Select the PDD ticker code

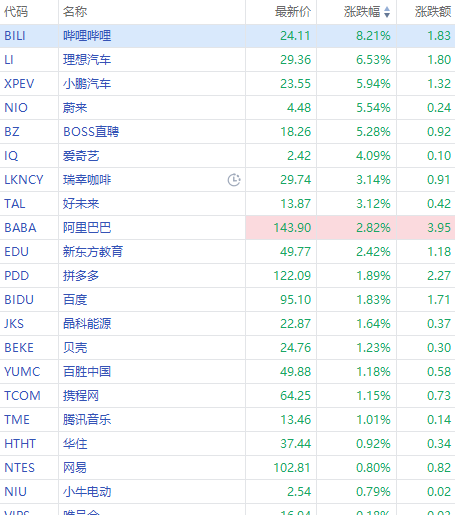click(x=17, y=276)
